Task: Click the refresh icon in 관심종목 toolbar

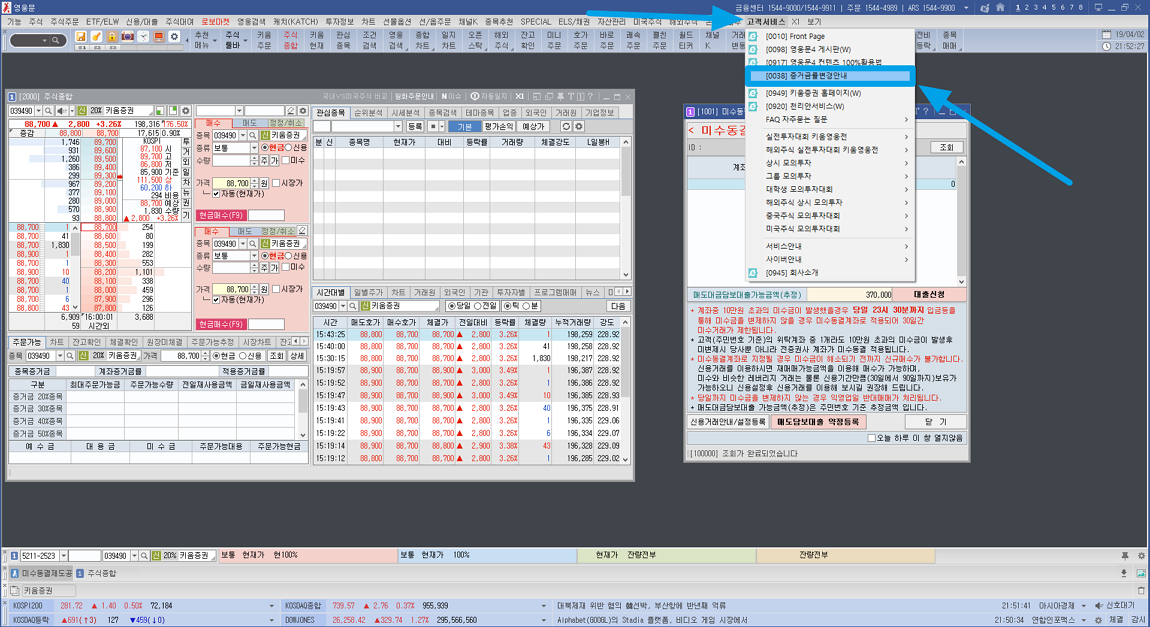Action: point(565,127)
